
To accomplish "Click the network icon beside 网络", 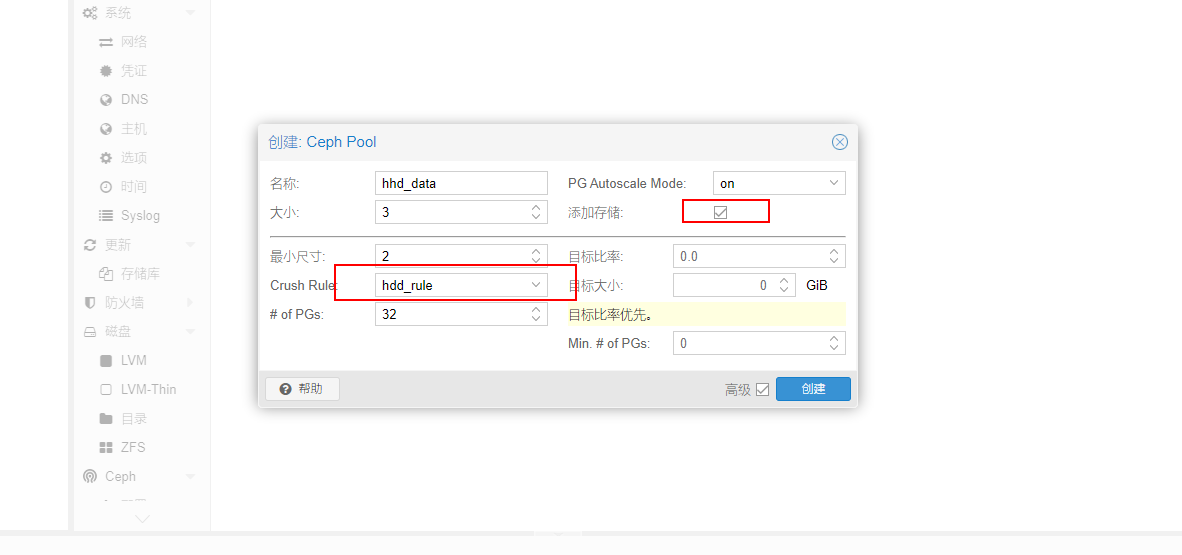I will tap(106, 42).
